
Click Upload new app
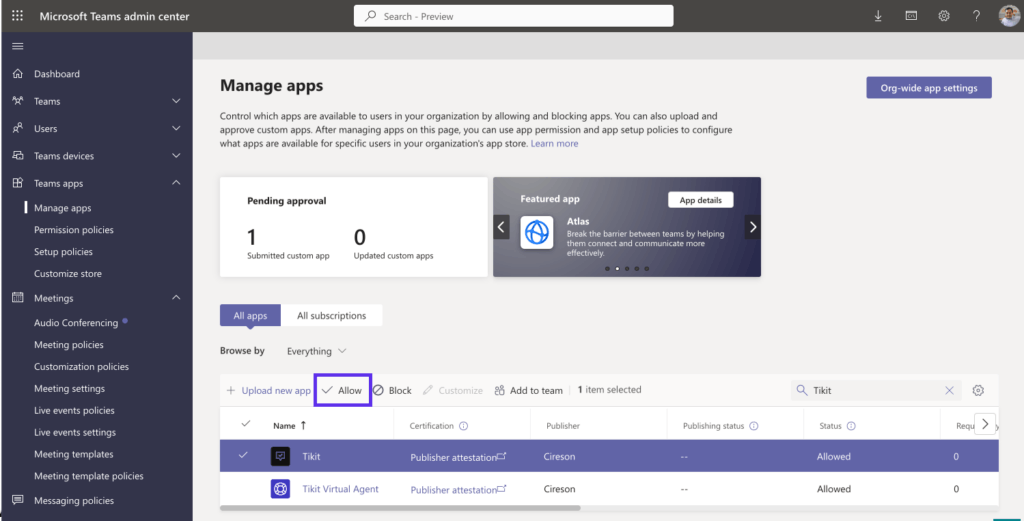(268, 390)
